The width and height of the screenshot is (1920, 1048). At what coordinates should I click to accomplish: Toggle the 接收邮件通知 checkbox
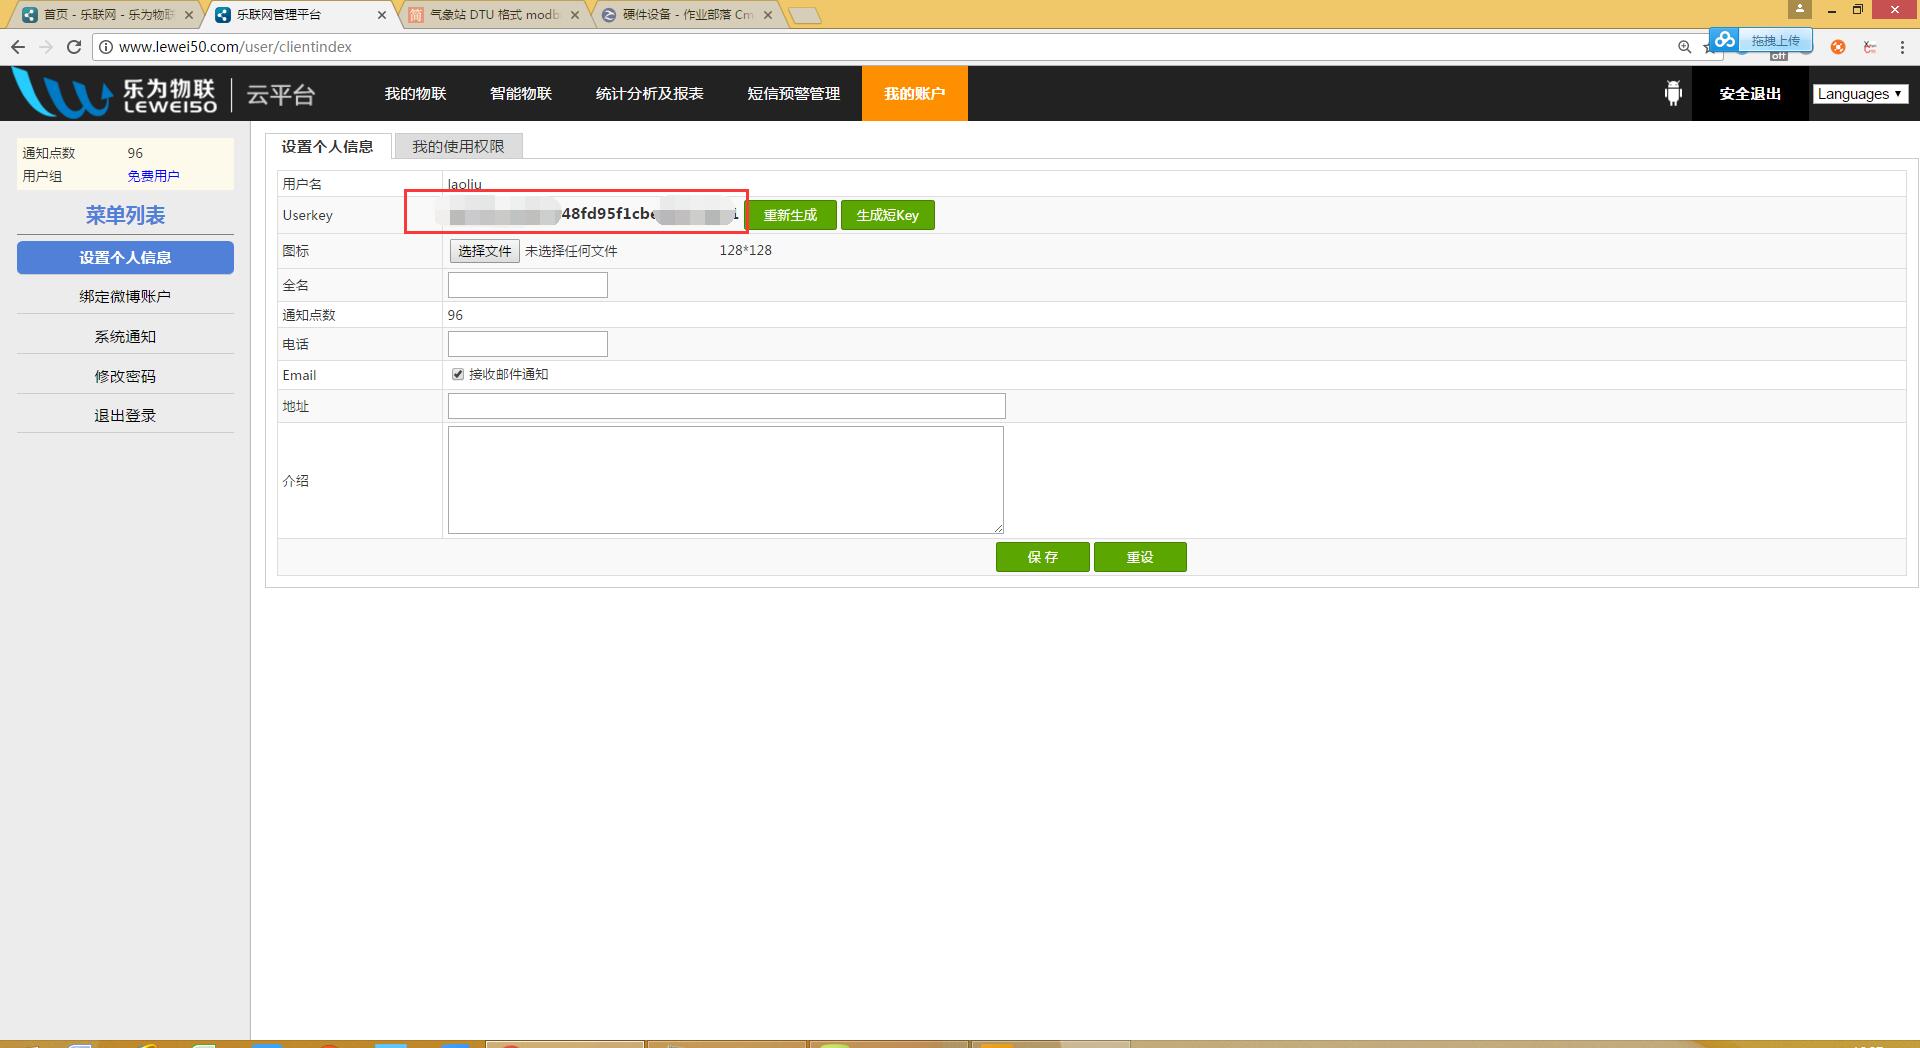click(x=458, y=374)
